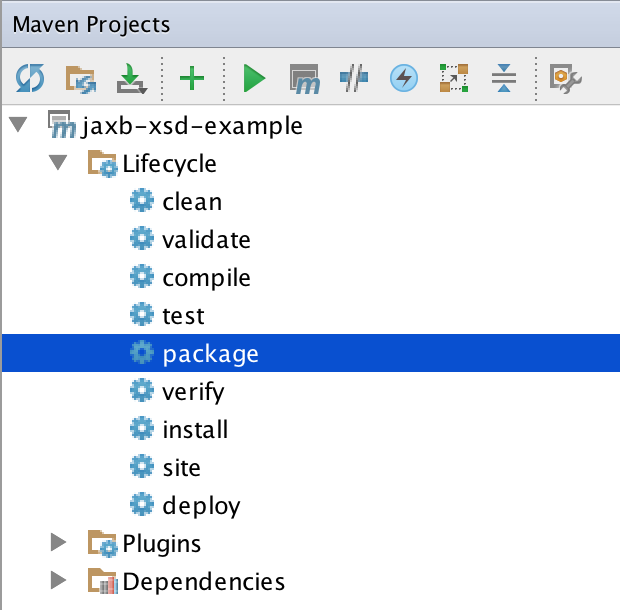Select the package lifecycle phase
This screenshot has height=610, width=620.
click(311, 353)
